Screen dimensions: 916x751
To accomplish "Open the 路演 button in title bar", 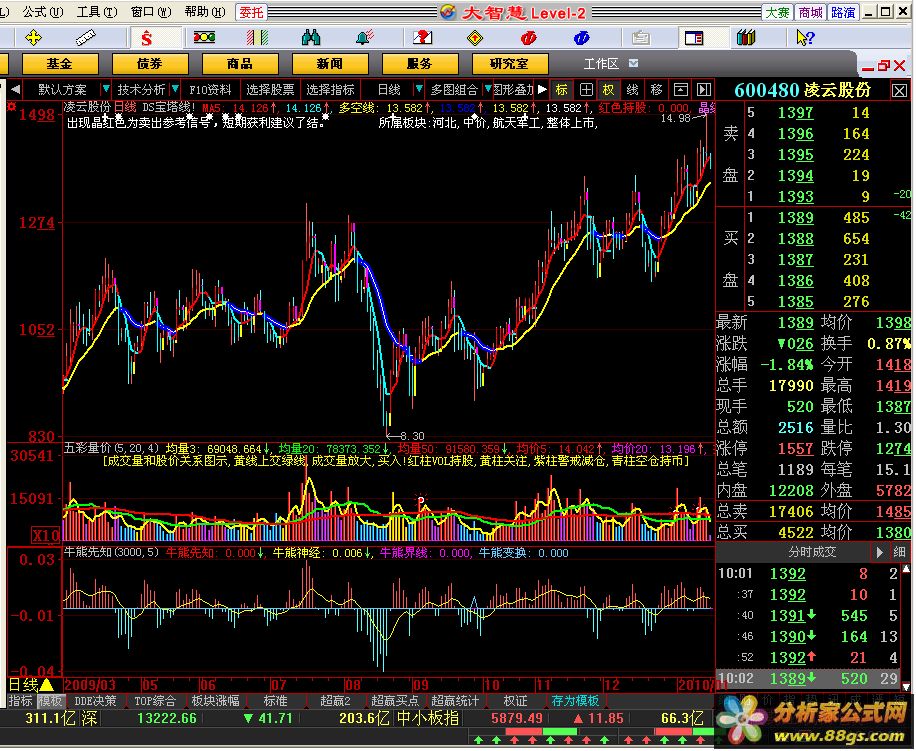I will [843, 12].
